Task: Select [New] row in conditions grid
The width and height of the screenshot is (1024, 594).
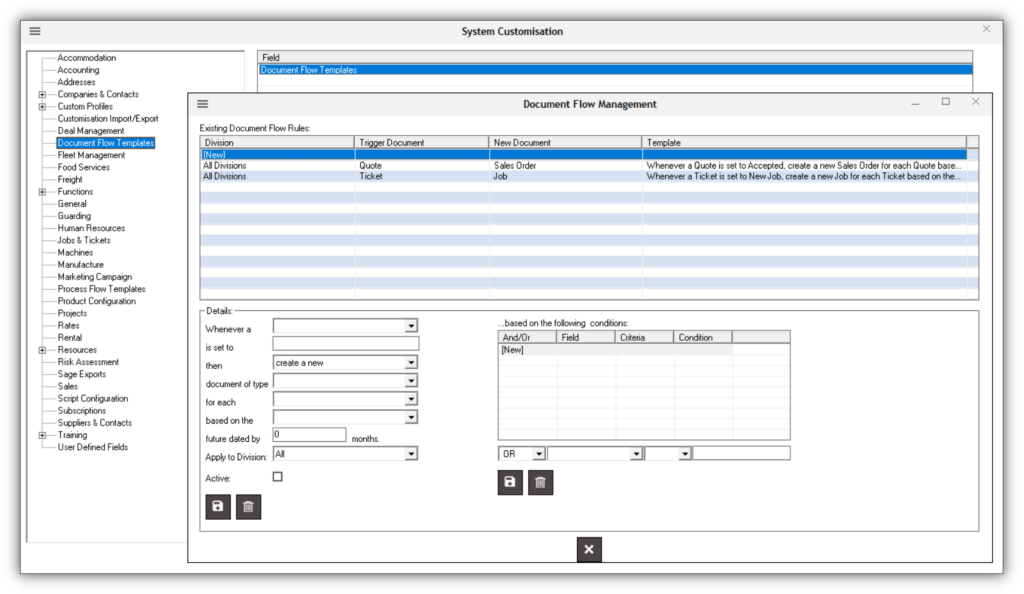Action: click(x=615, y=350)
